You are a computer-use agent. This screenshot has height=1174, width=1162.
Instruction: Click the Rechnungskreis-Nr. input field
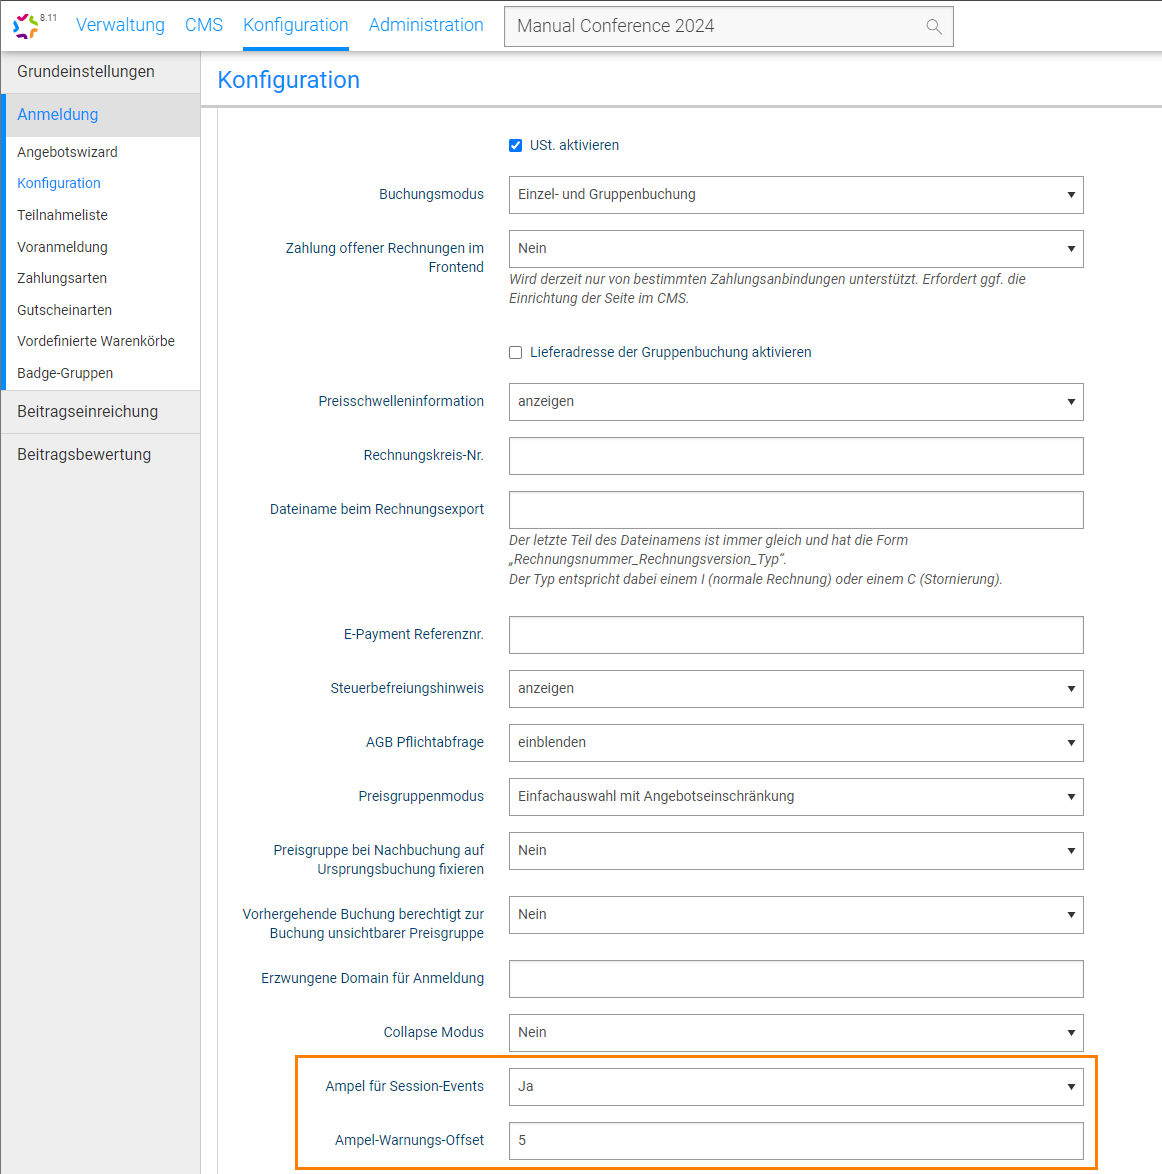coord(795,456)
